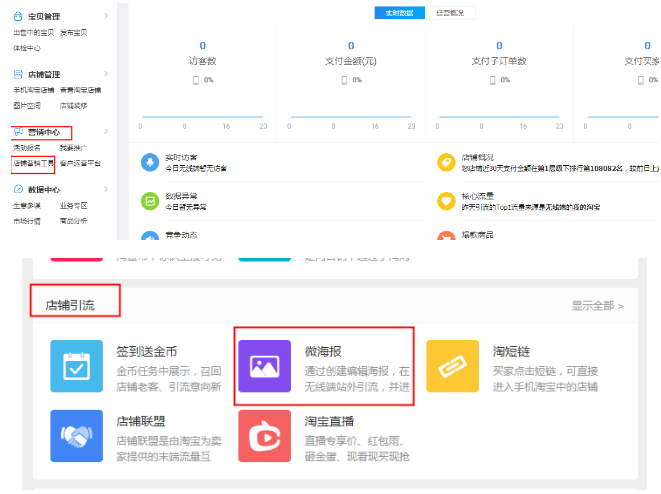Expand the 营销中心 section arrow
661x494 pixels.
pos(106,132)
